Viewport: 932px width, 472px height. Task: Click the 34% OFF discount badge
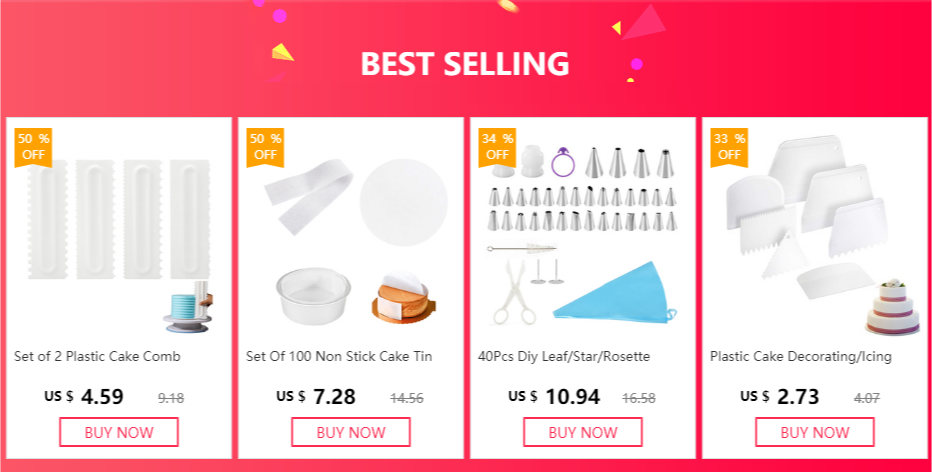tap(498, 147)
